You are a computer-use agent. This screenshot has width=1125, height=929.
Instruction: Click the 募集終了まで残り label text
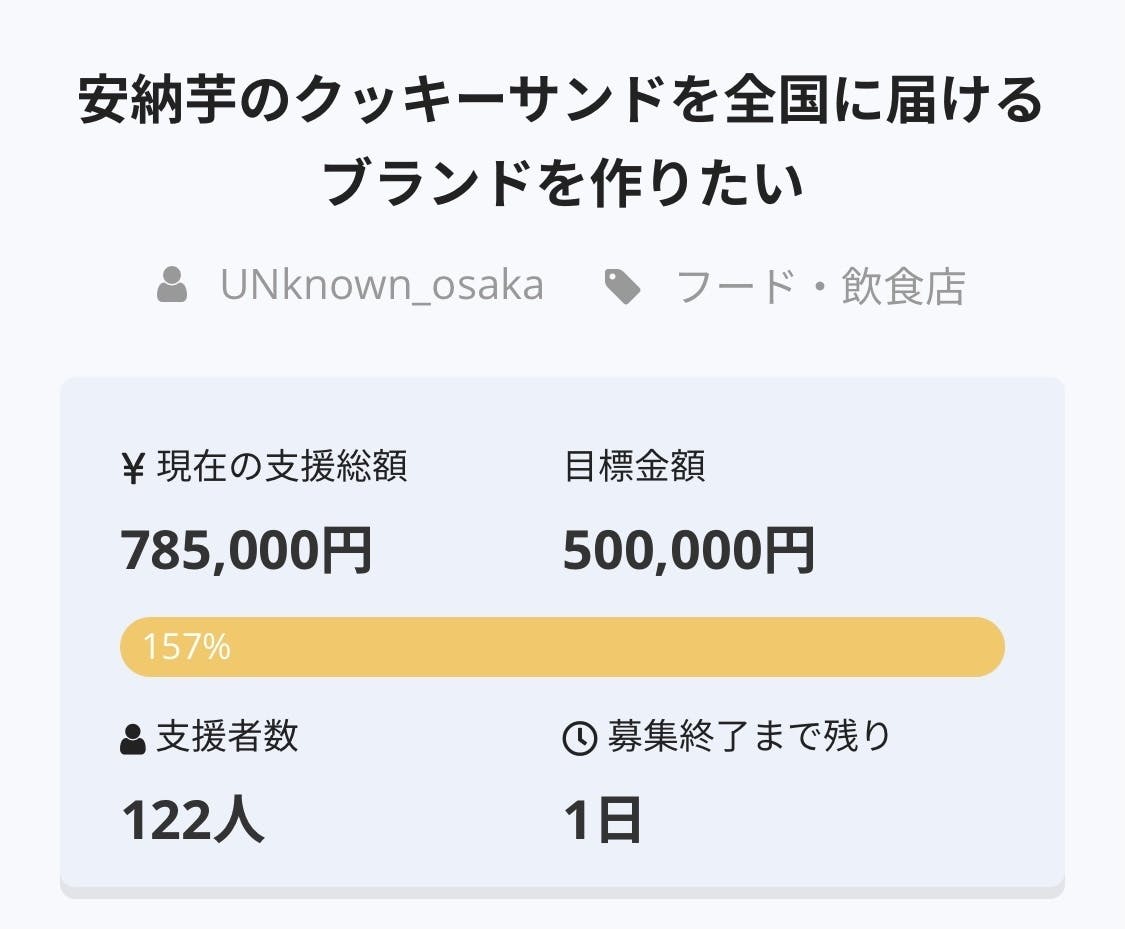click(x=749, y=738)
